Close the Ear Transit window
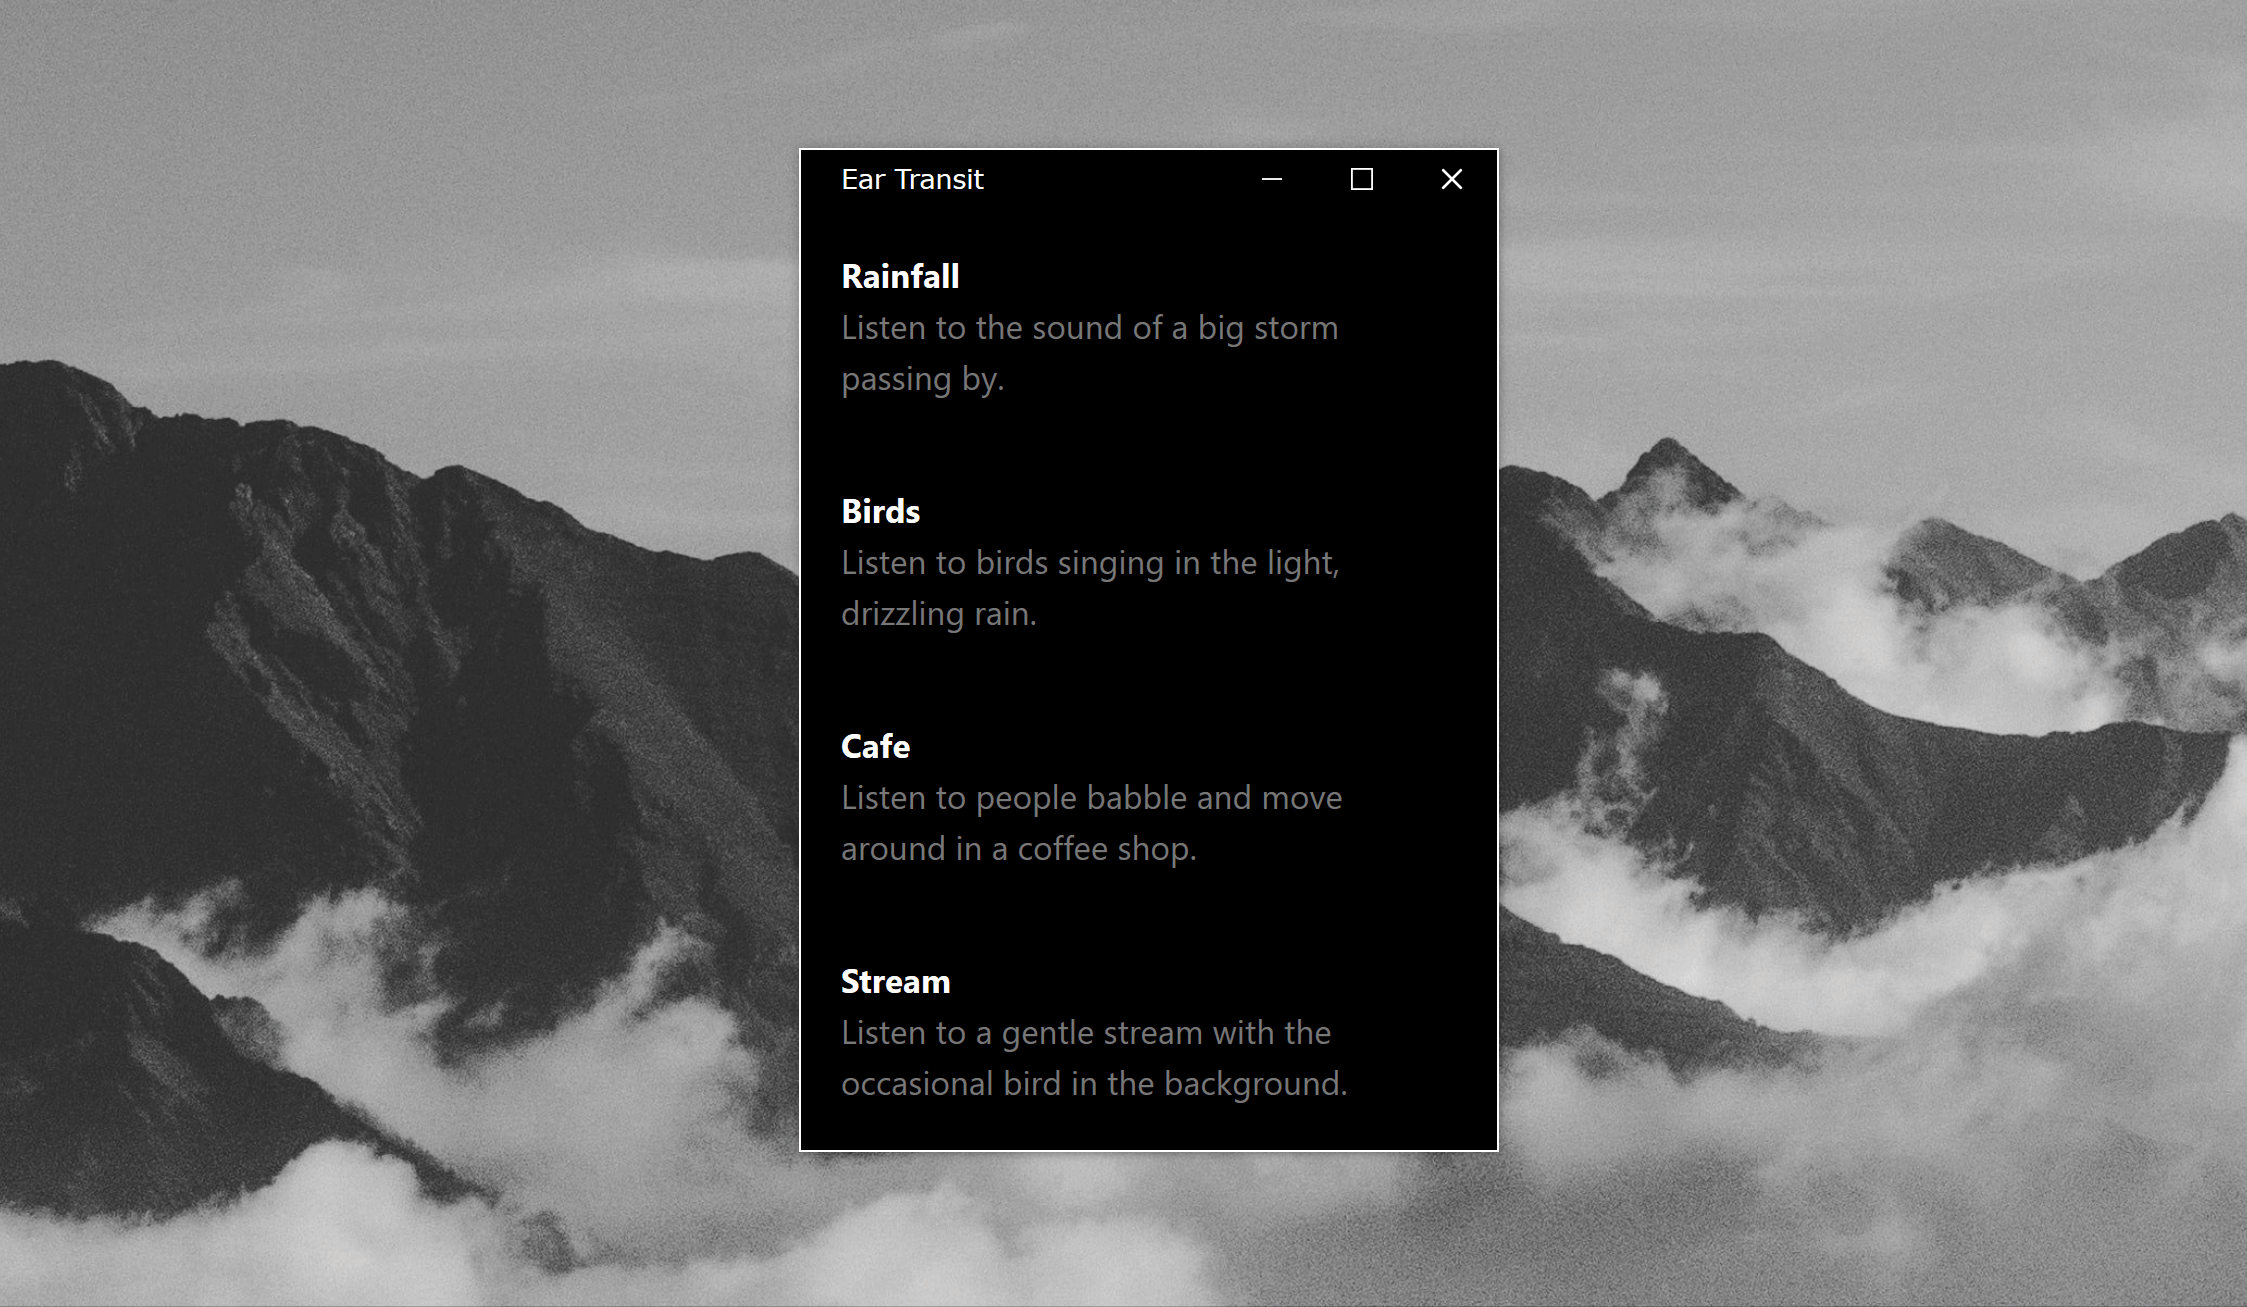 [x=1452, y=179]
